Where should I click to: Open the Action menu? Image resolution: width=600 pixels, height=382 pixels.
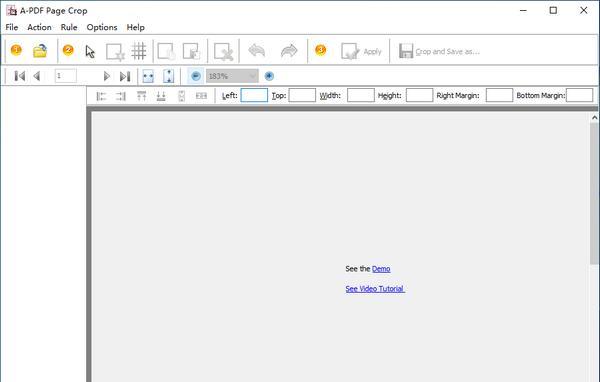[x=39, y=28]
